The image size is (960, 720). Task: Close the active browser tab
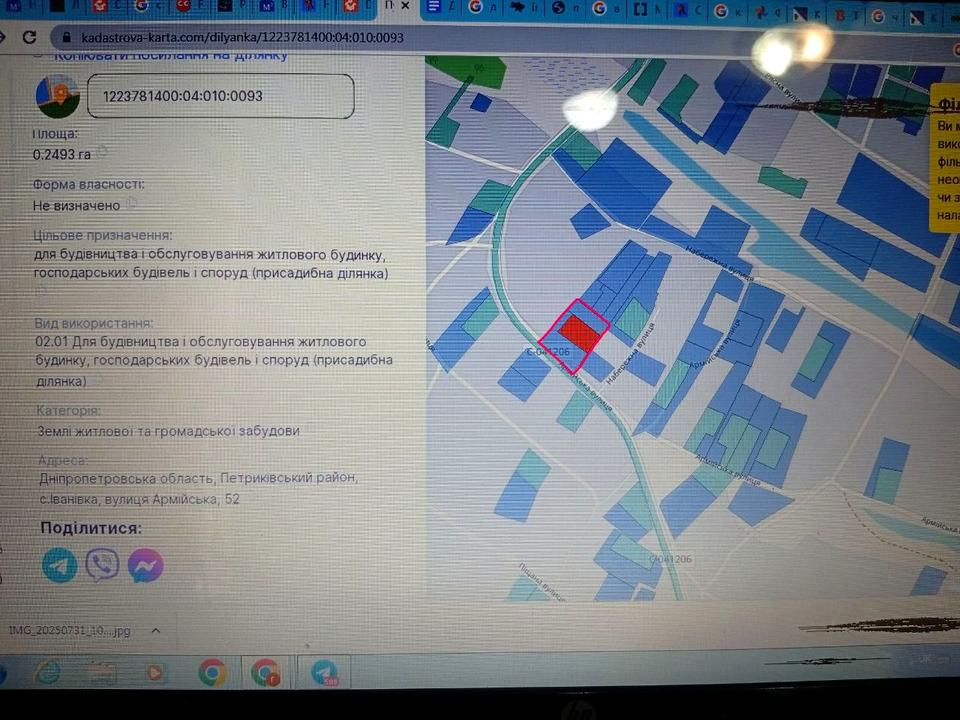[404, 6]
